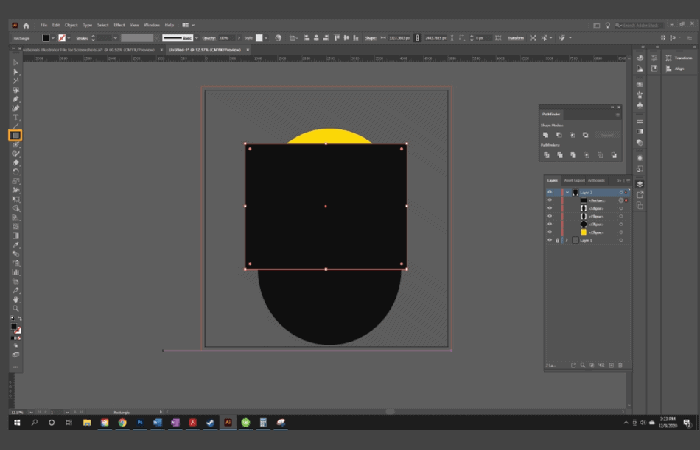Select the Direct Selection tool
700x450 pixels.
point(16,72)
